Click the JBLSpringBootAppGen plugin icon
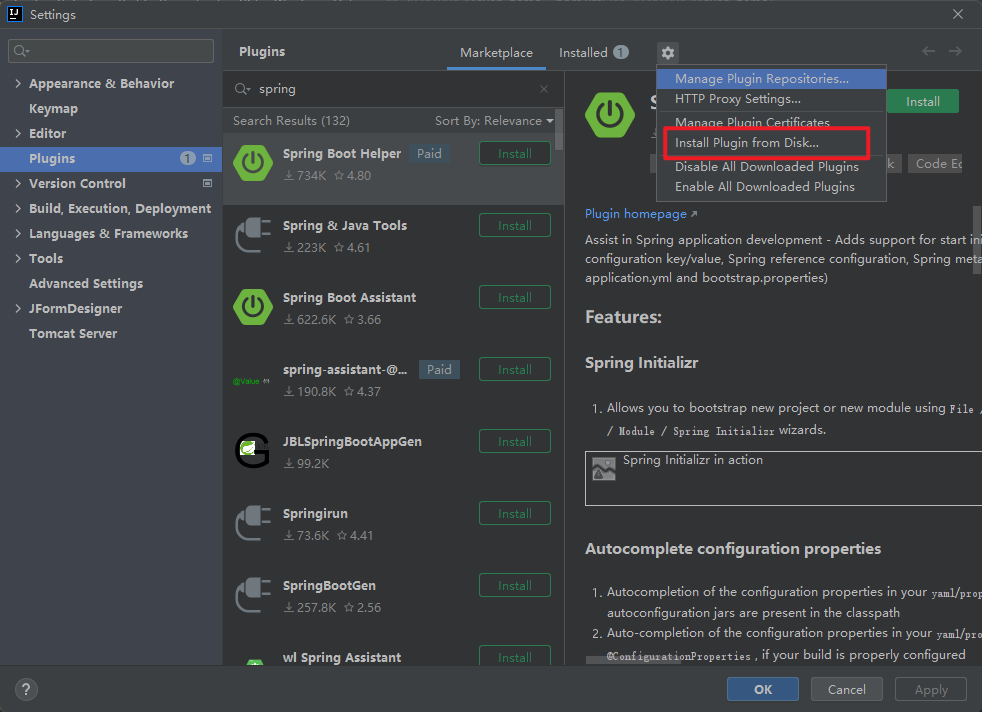Screen dimensions: 982x712 click(252, 450)
